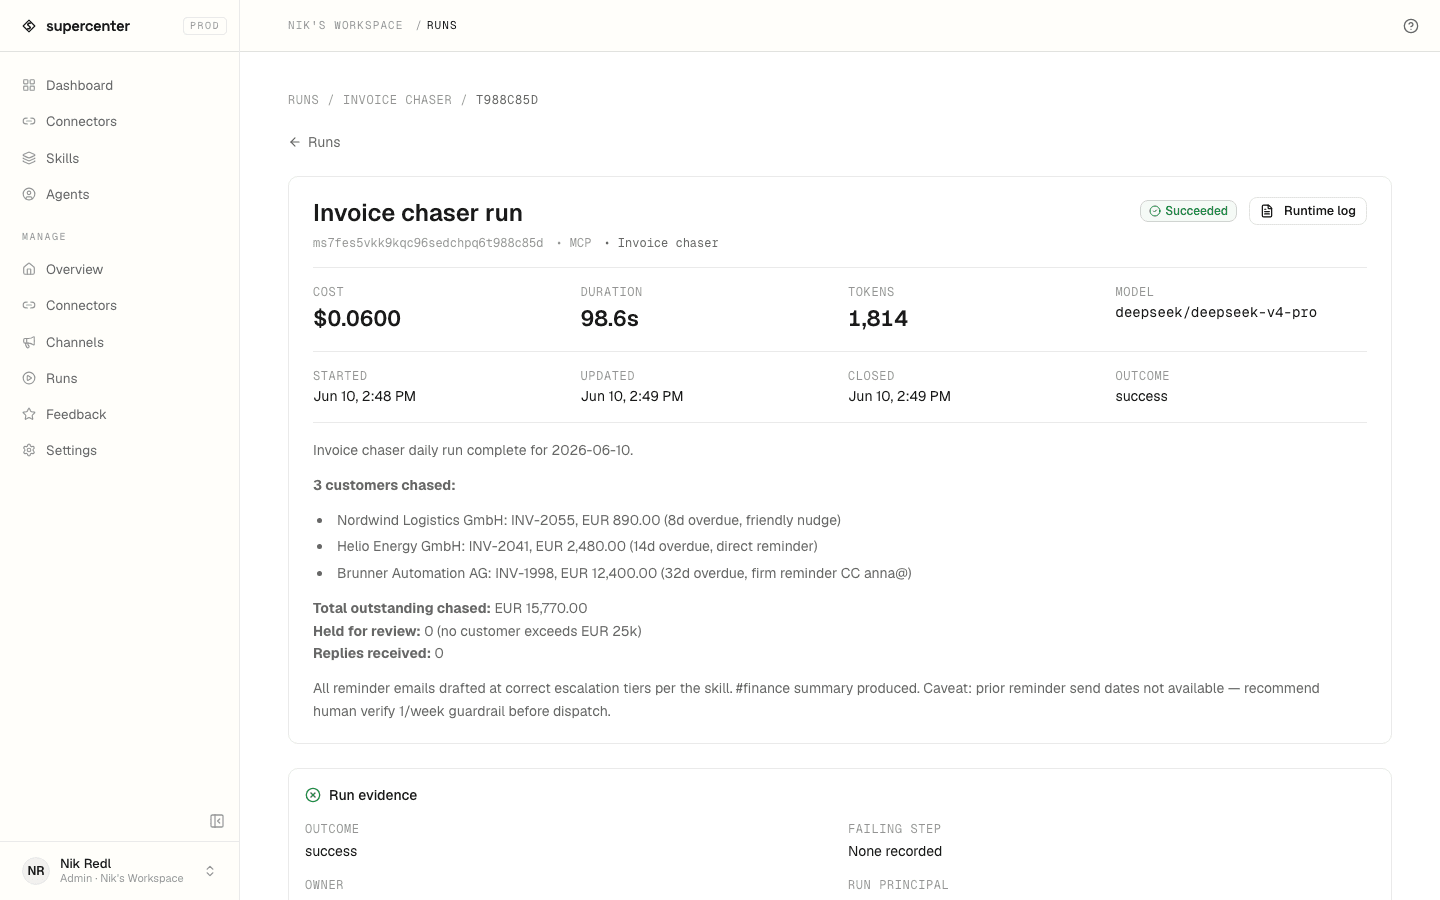Open the Runtime log button
This screenshot has height=900, width=1440.
point(1307,211)
